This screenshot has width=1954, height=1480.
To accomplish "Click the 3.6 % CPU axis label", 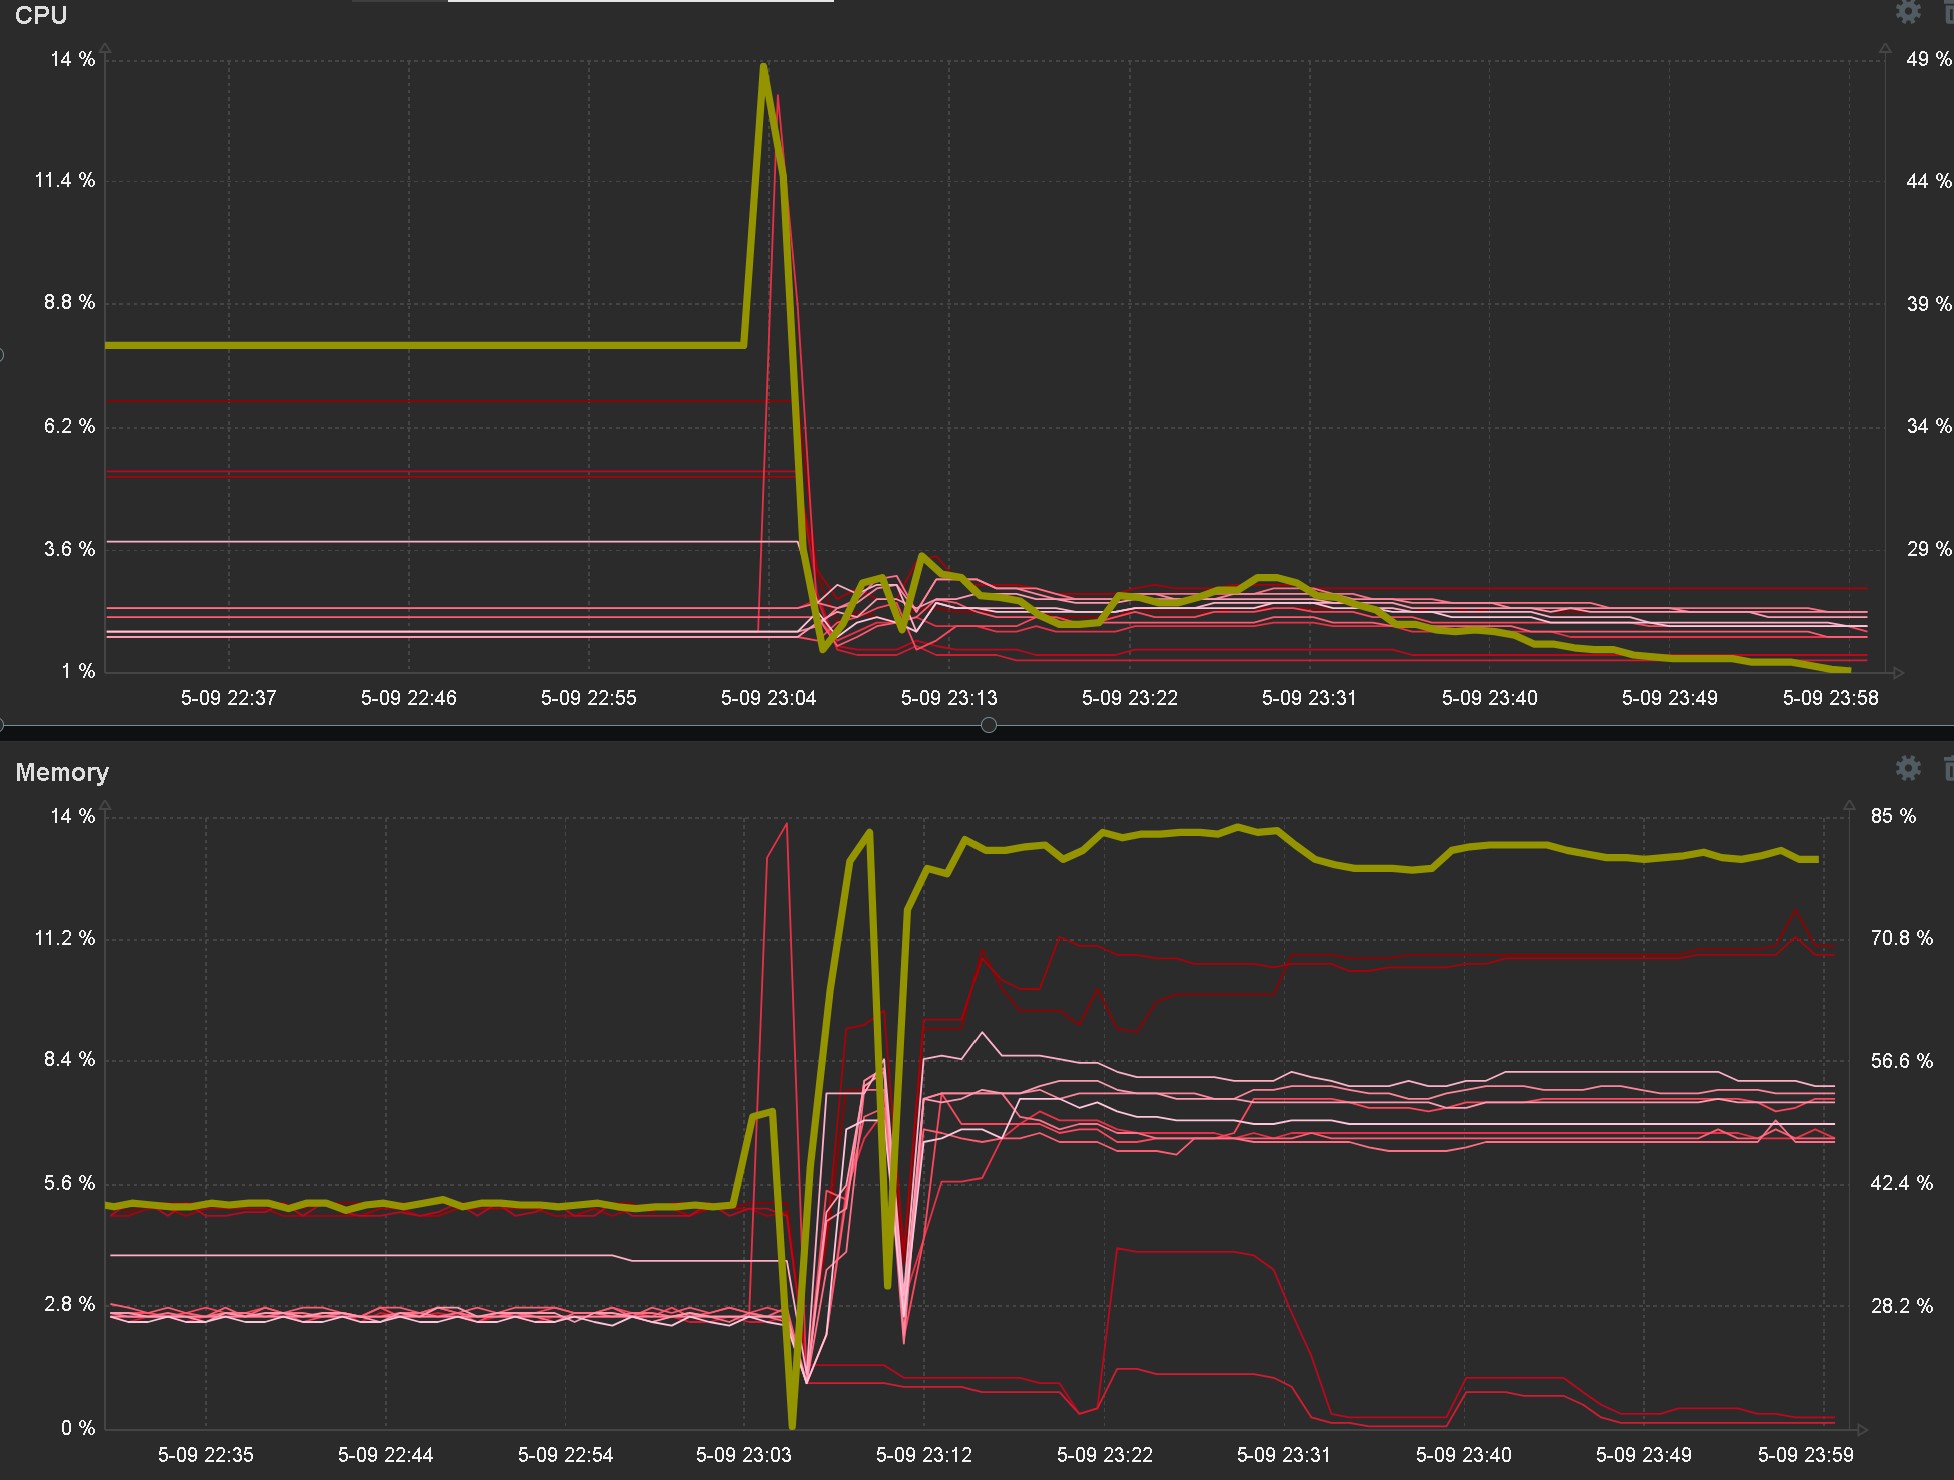I will [x=69, y=548].
